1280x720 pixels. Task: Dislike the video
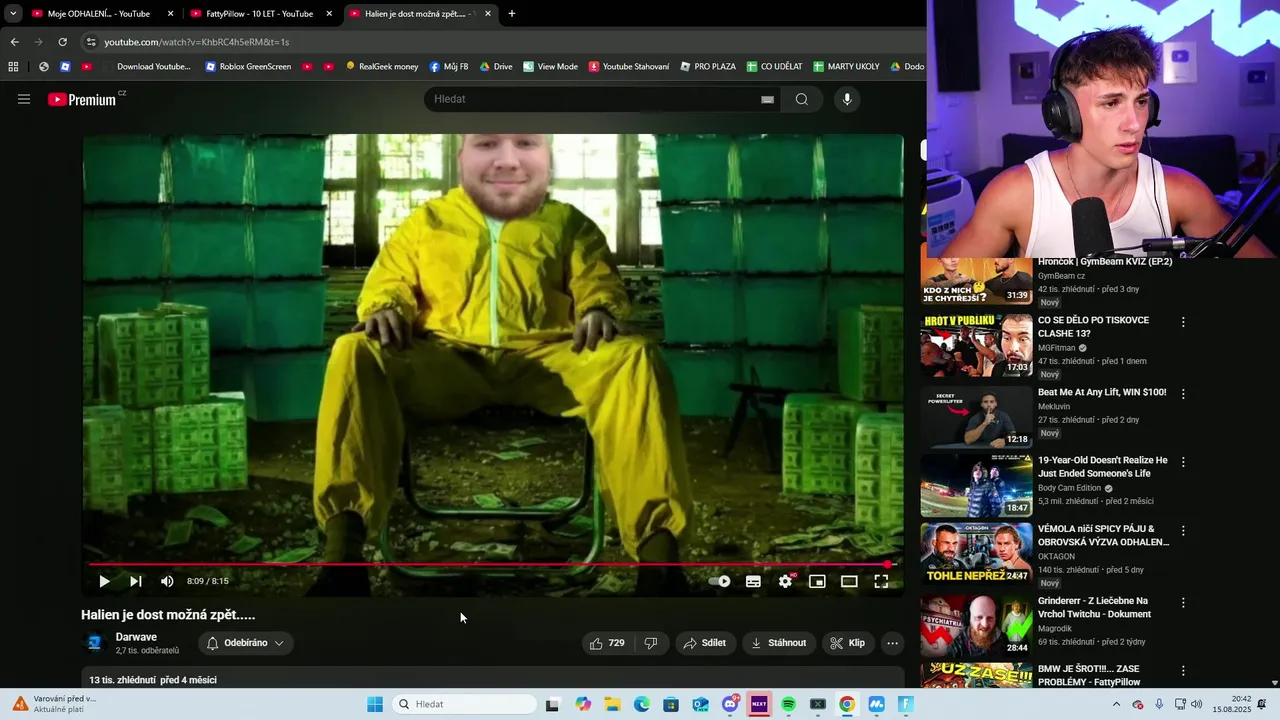651,643
